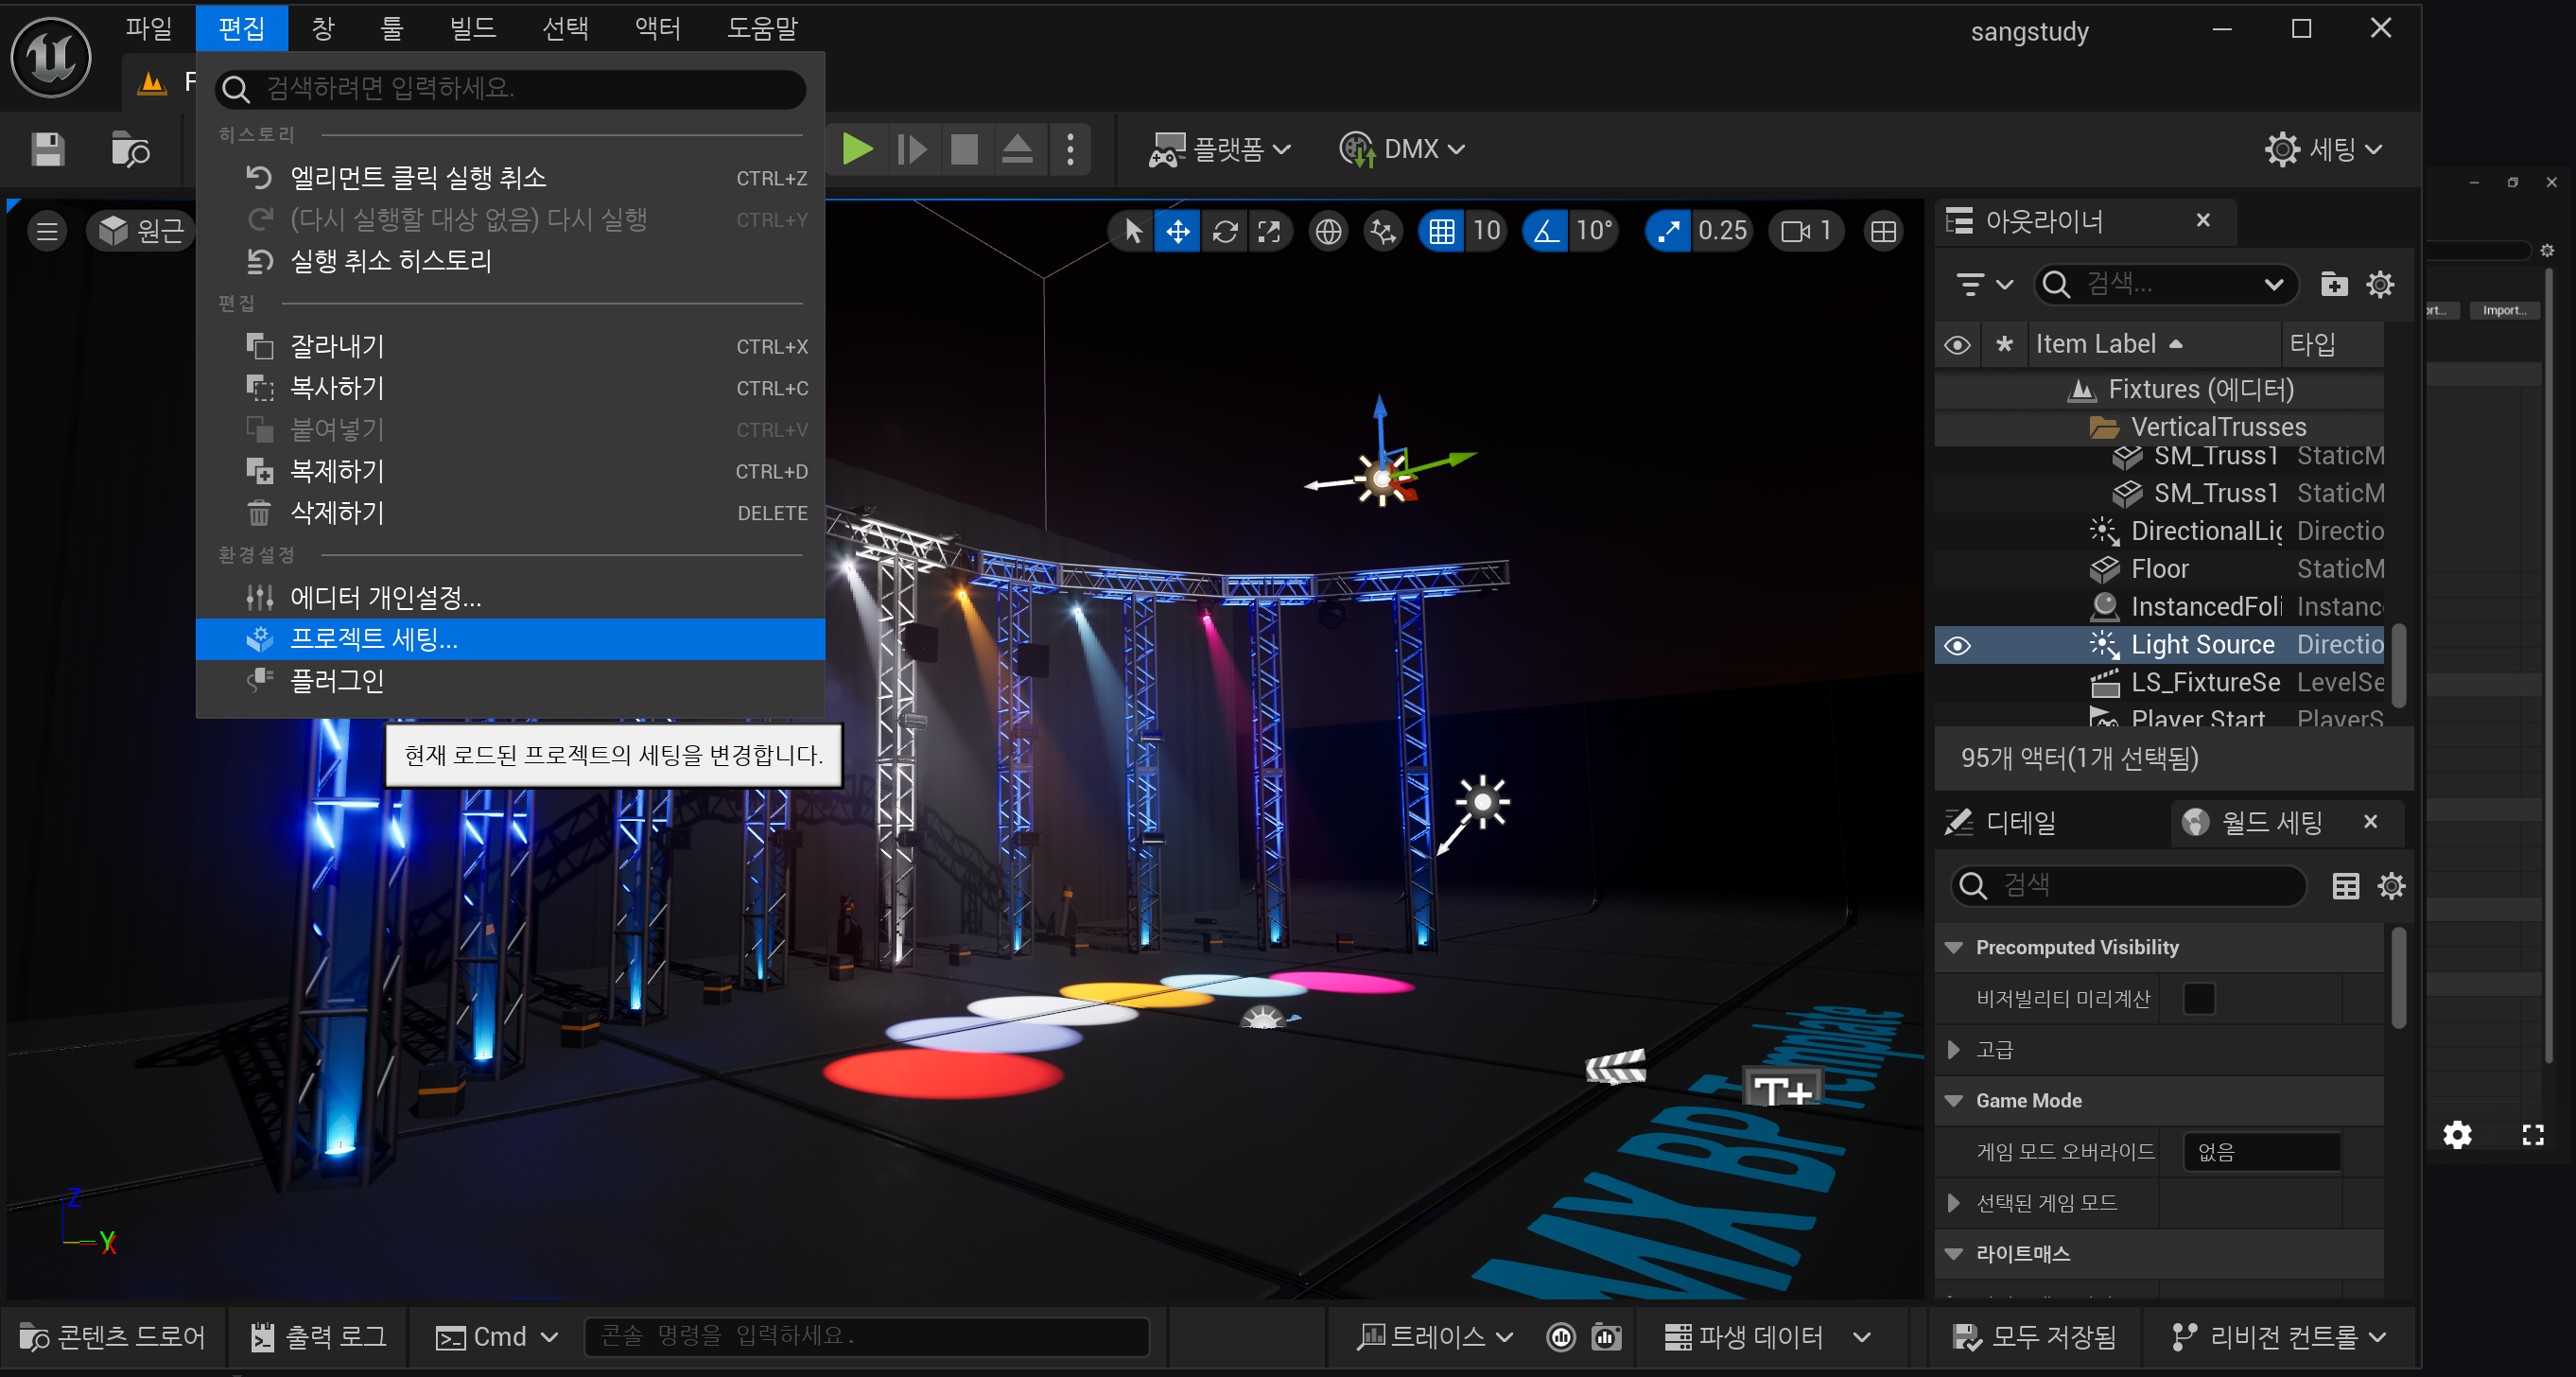Close the 아웃라이너 tab

pyautogui.click(x=2203, y=220)
